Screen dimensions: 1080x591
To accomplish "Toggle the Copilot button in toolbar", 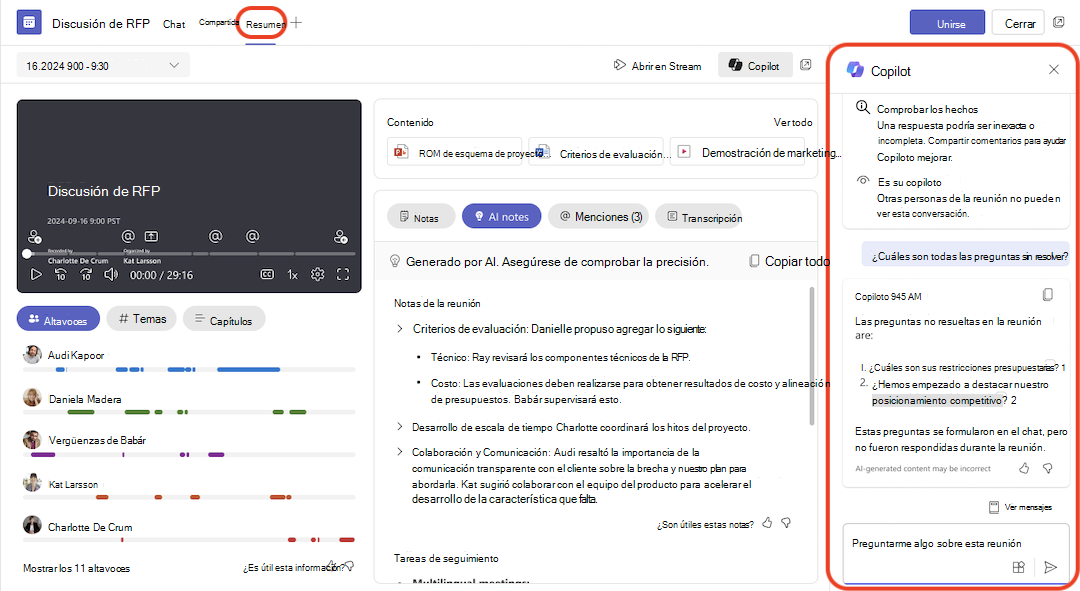I will (755, 65).
